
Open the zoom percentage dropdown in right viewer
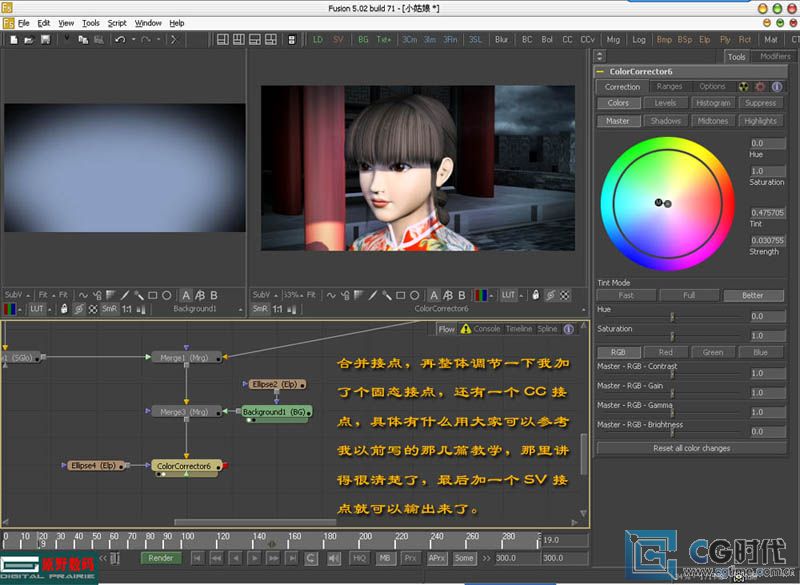pyautogui.click(x=292, y=295)
